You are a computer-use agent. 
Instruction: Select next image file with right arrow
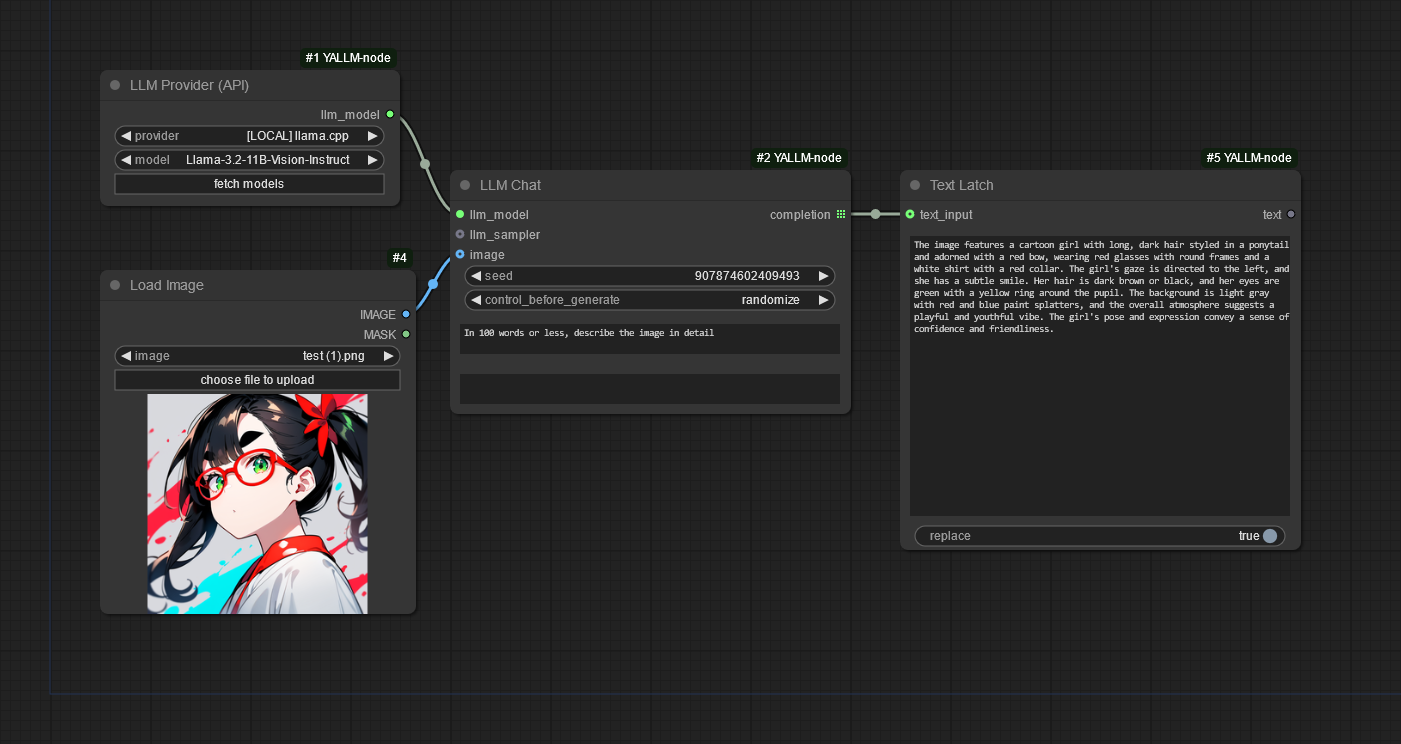[389, 356]
